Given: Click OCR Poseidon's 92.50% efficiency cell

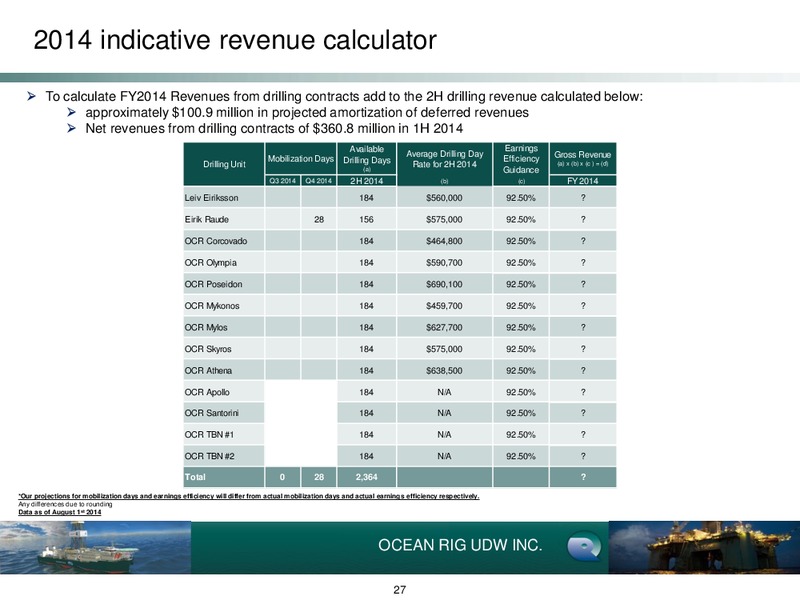Looking at the screenshot, I should (521, 284).
